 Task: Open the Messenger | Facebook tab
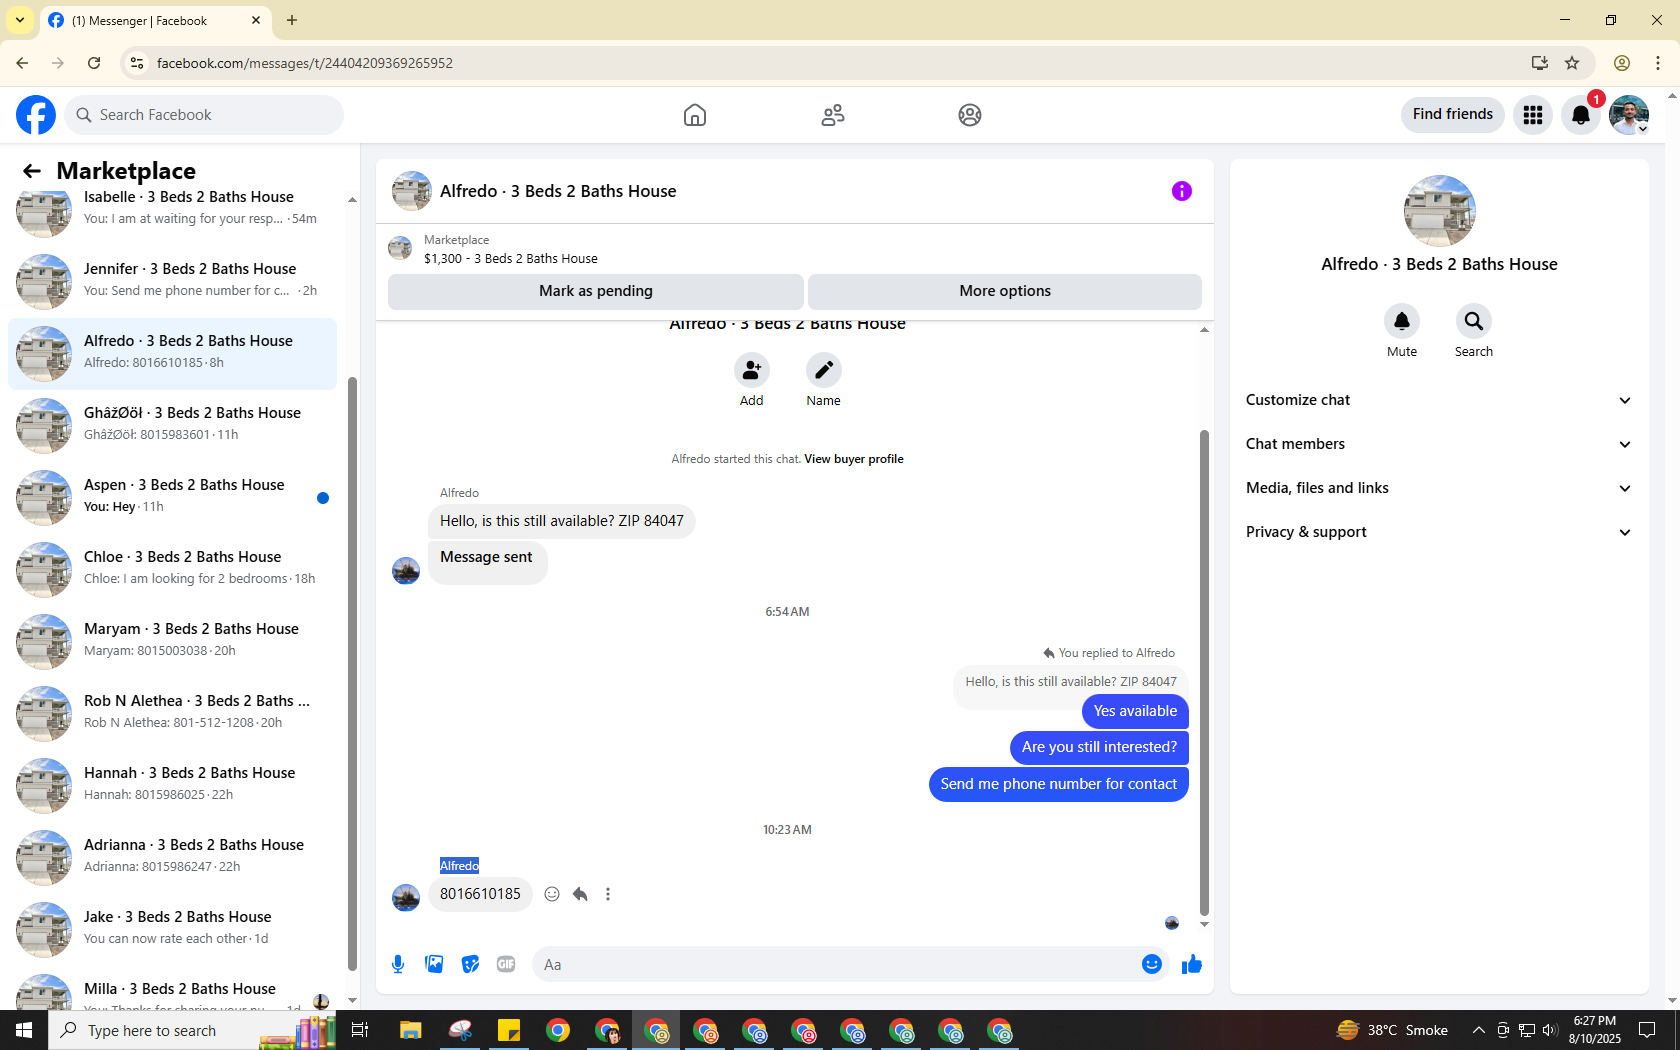pyautogui.click(x=155, y=21)
